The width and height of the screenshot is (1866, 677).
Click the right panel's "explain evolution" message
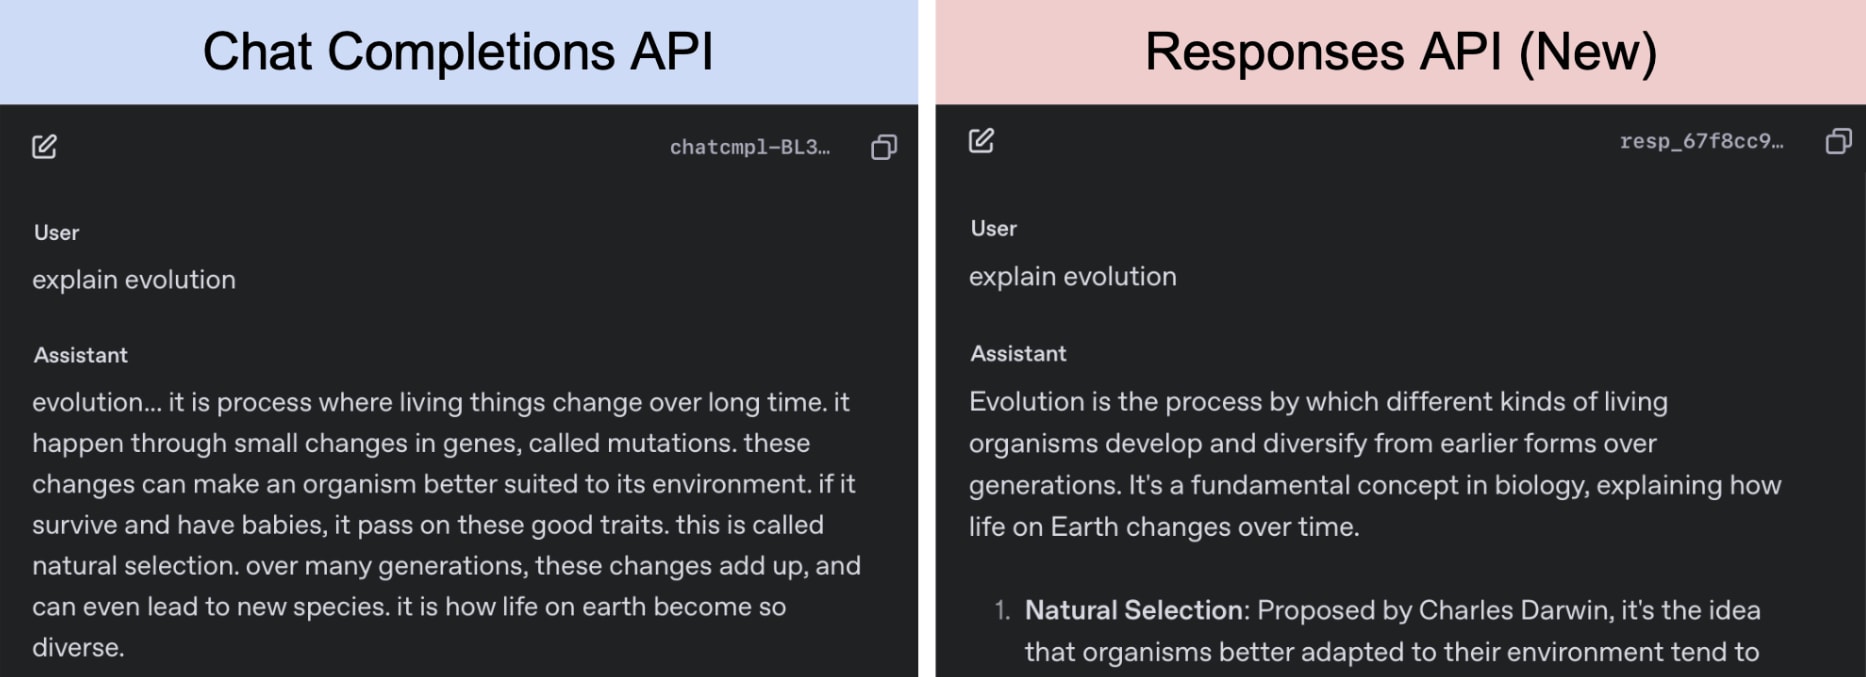pos(1072,277)
